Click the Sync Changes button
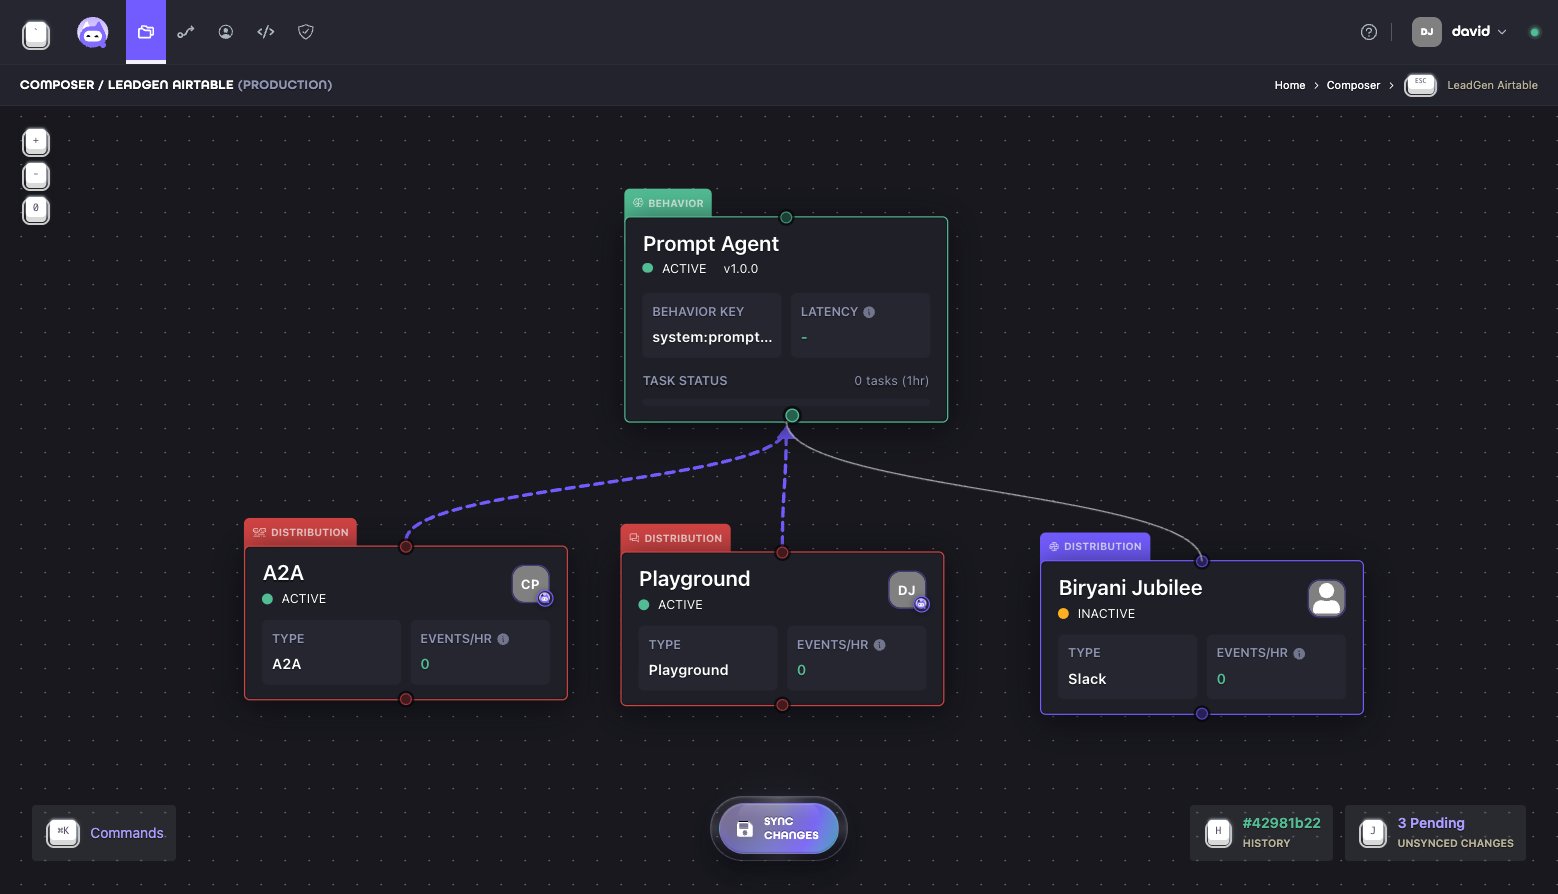The width and height of the screenshot is (1558, 894). tap(779, 828)
